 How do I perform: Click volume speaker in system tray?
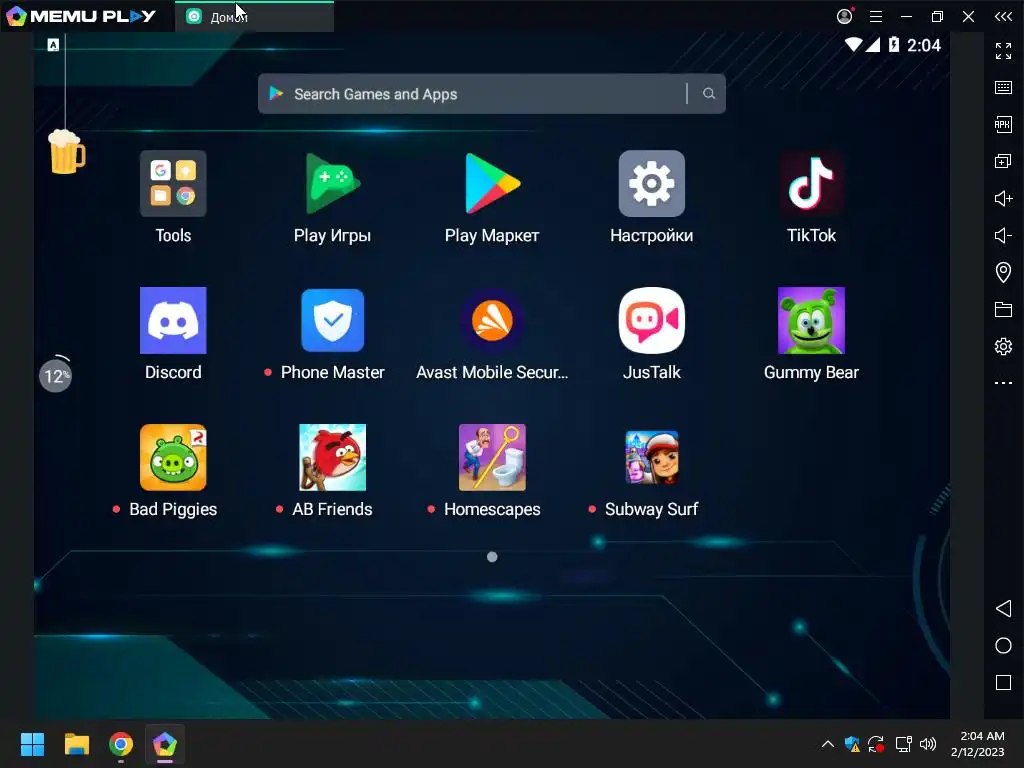tap(928, 744)
